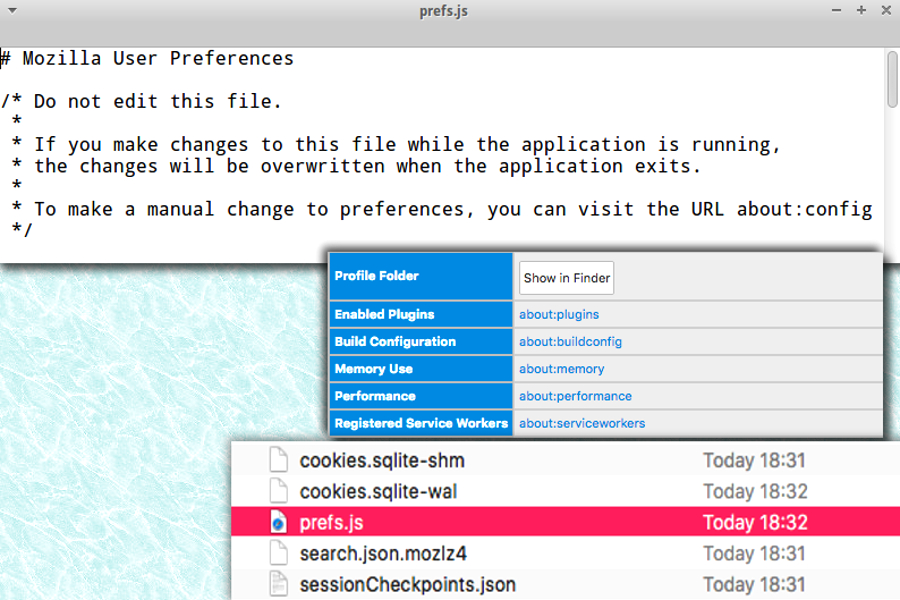Click the Performance header cell
This screenshot has height=600, width=900.
(x=421, y=396)
